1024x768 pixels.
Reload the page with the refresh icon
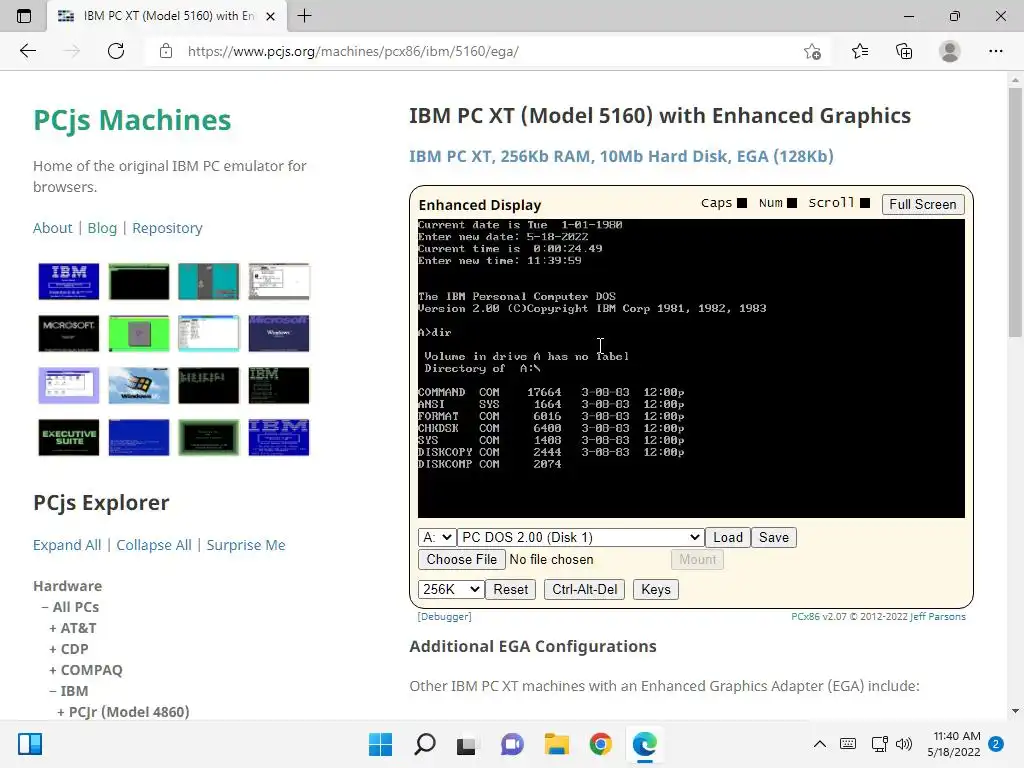[x=116, y=51]
